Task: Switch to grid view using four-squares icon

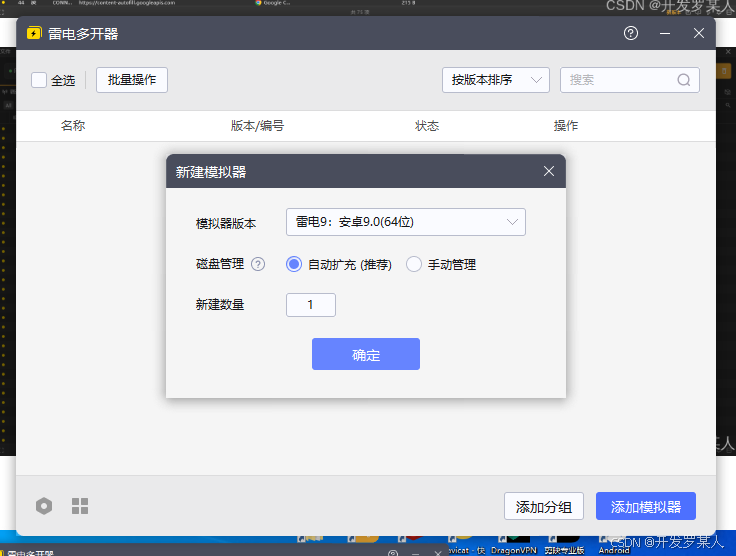Action: coord(80,506)
